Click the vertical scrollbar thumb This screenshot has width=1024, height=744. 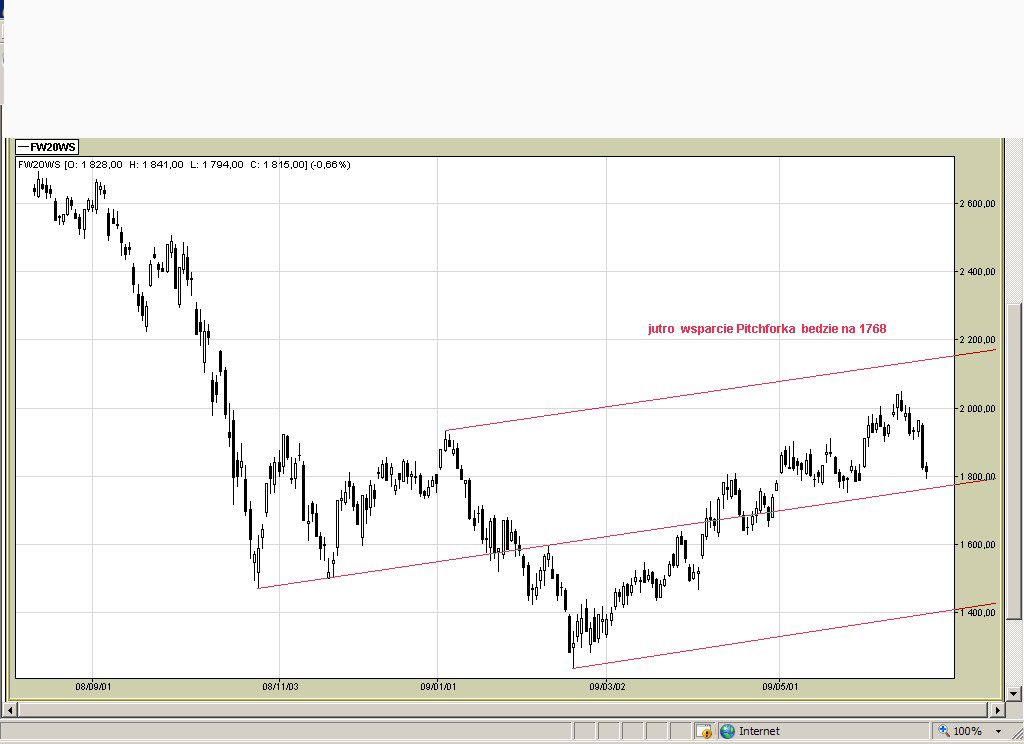tap(1014, 461)
